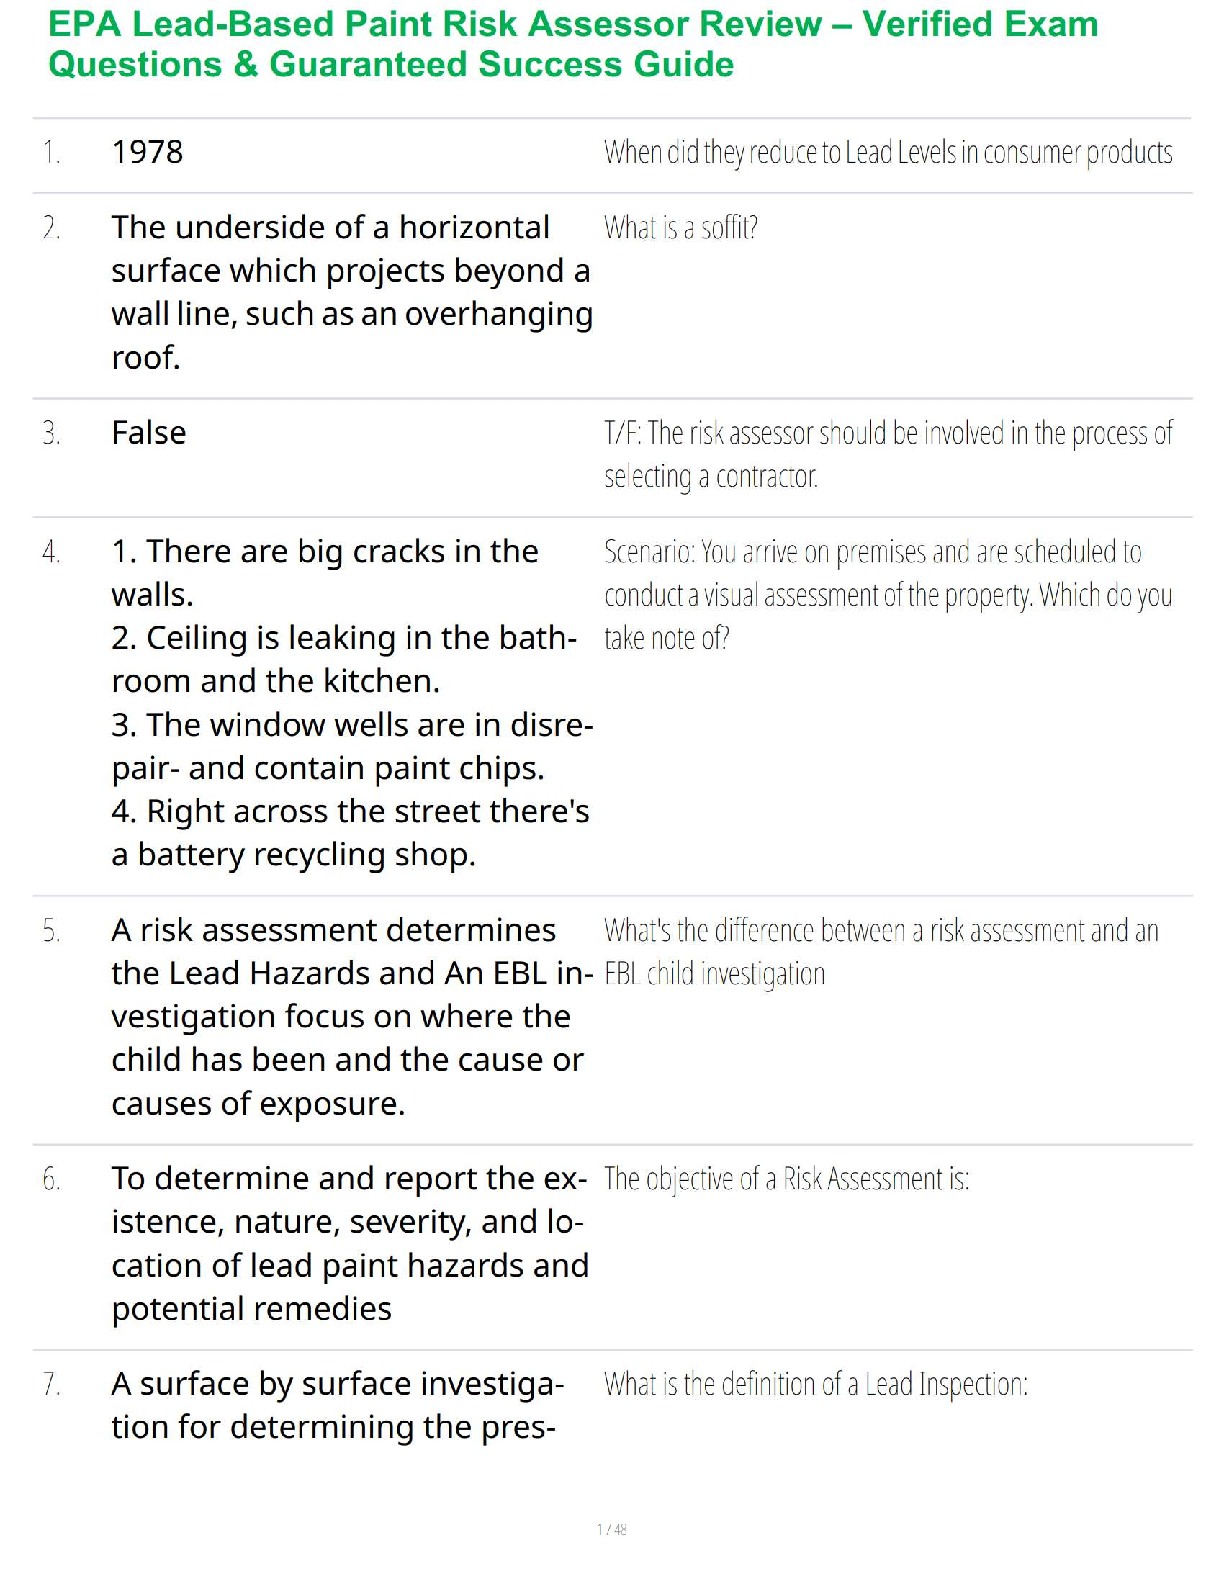Click the ceiling leaking in bathroom item
This screenshot has width=1224, height=1584.
343,659
